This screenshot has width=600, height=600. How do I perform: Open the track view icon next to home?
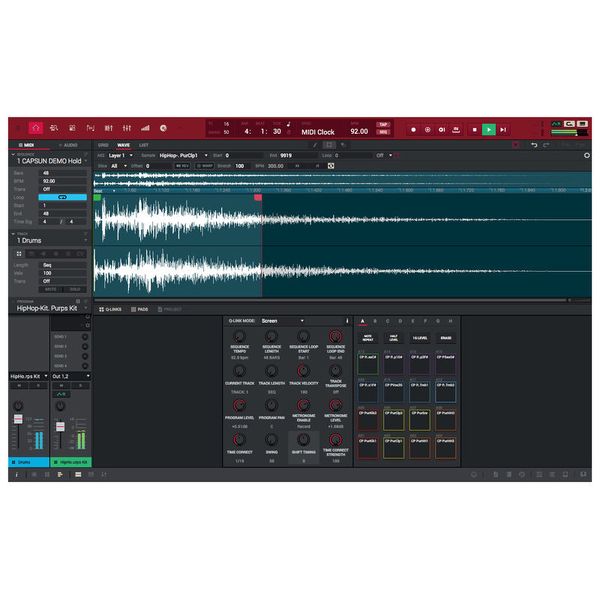pyautogui.click(x=54, y=128)
